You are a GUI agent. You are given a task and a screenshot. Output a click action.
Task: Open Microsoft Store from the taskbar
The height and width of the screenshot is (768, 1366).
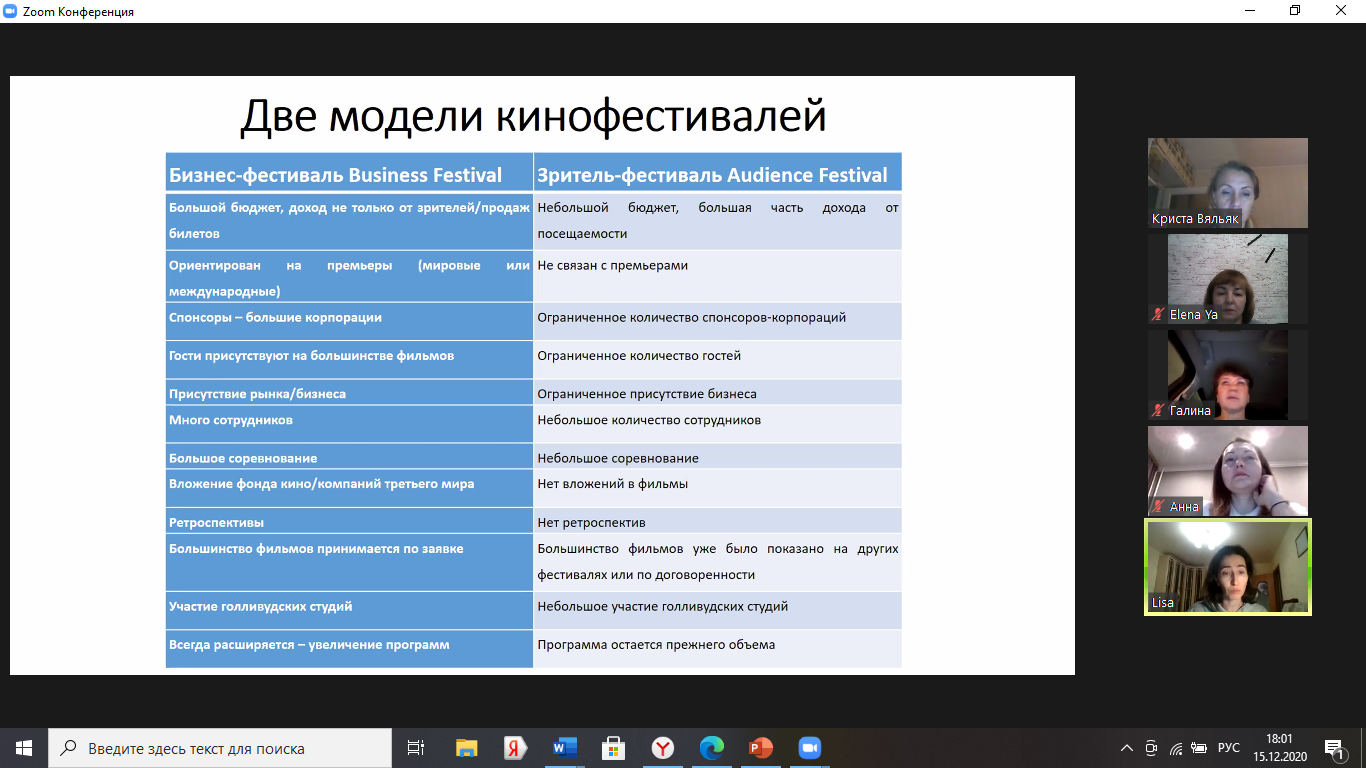tap(613, 748)
